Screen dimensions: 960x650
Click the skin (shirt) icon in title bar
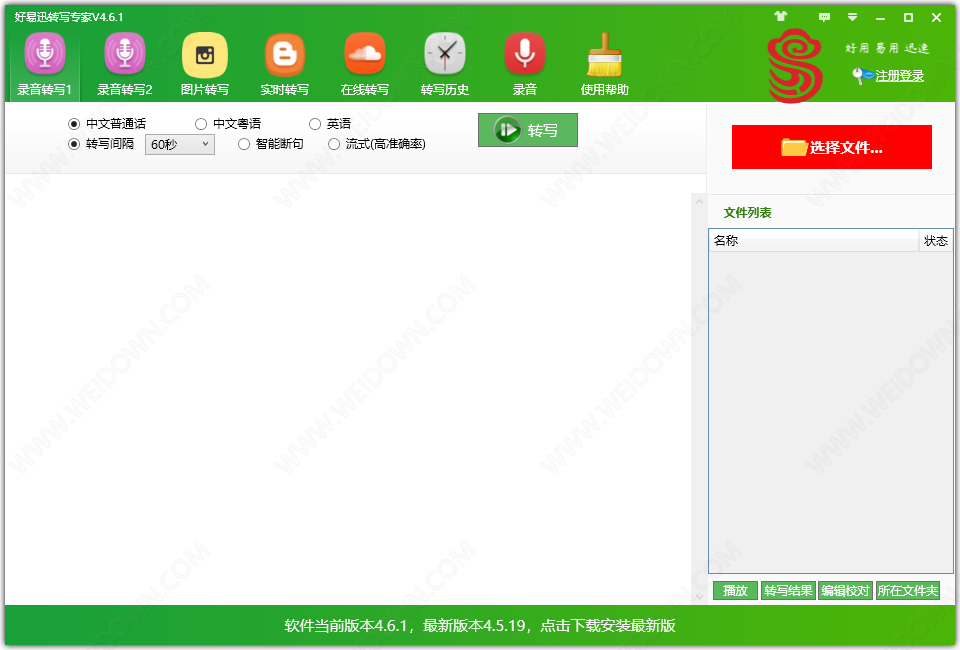pos(781,17)
